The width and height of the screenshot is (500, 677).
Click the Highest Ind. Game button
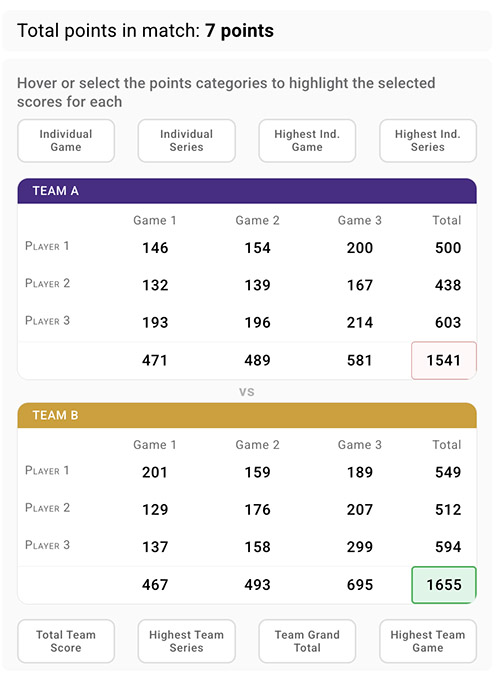pos(307,141)
